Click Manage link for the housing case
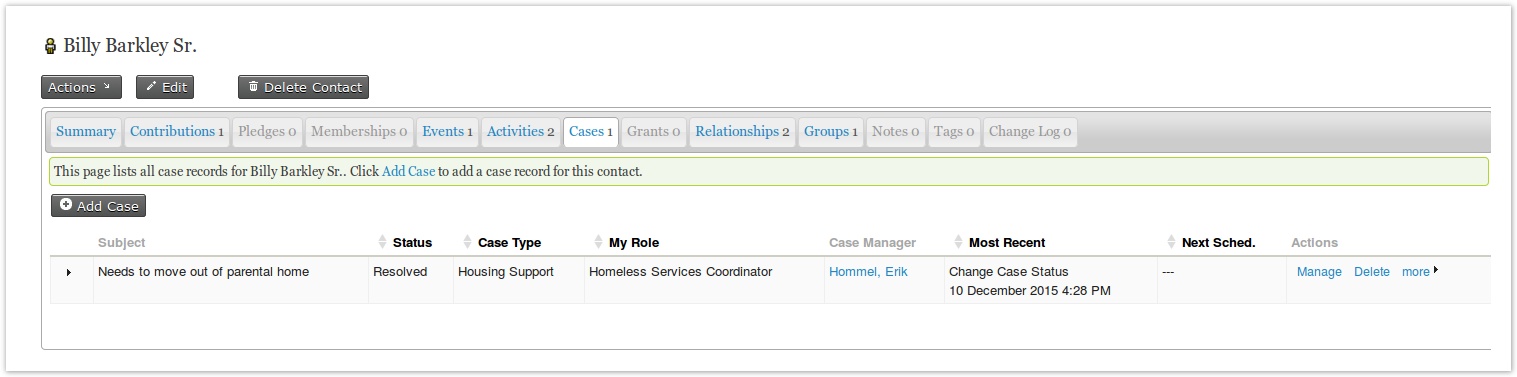 pyautogui.click(x=1319, y=271)
